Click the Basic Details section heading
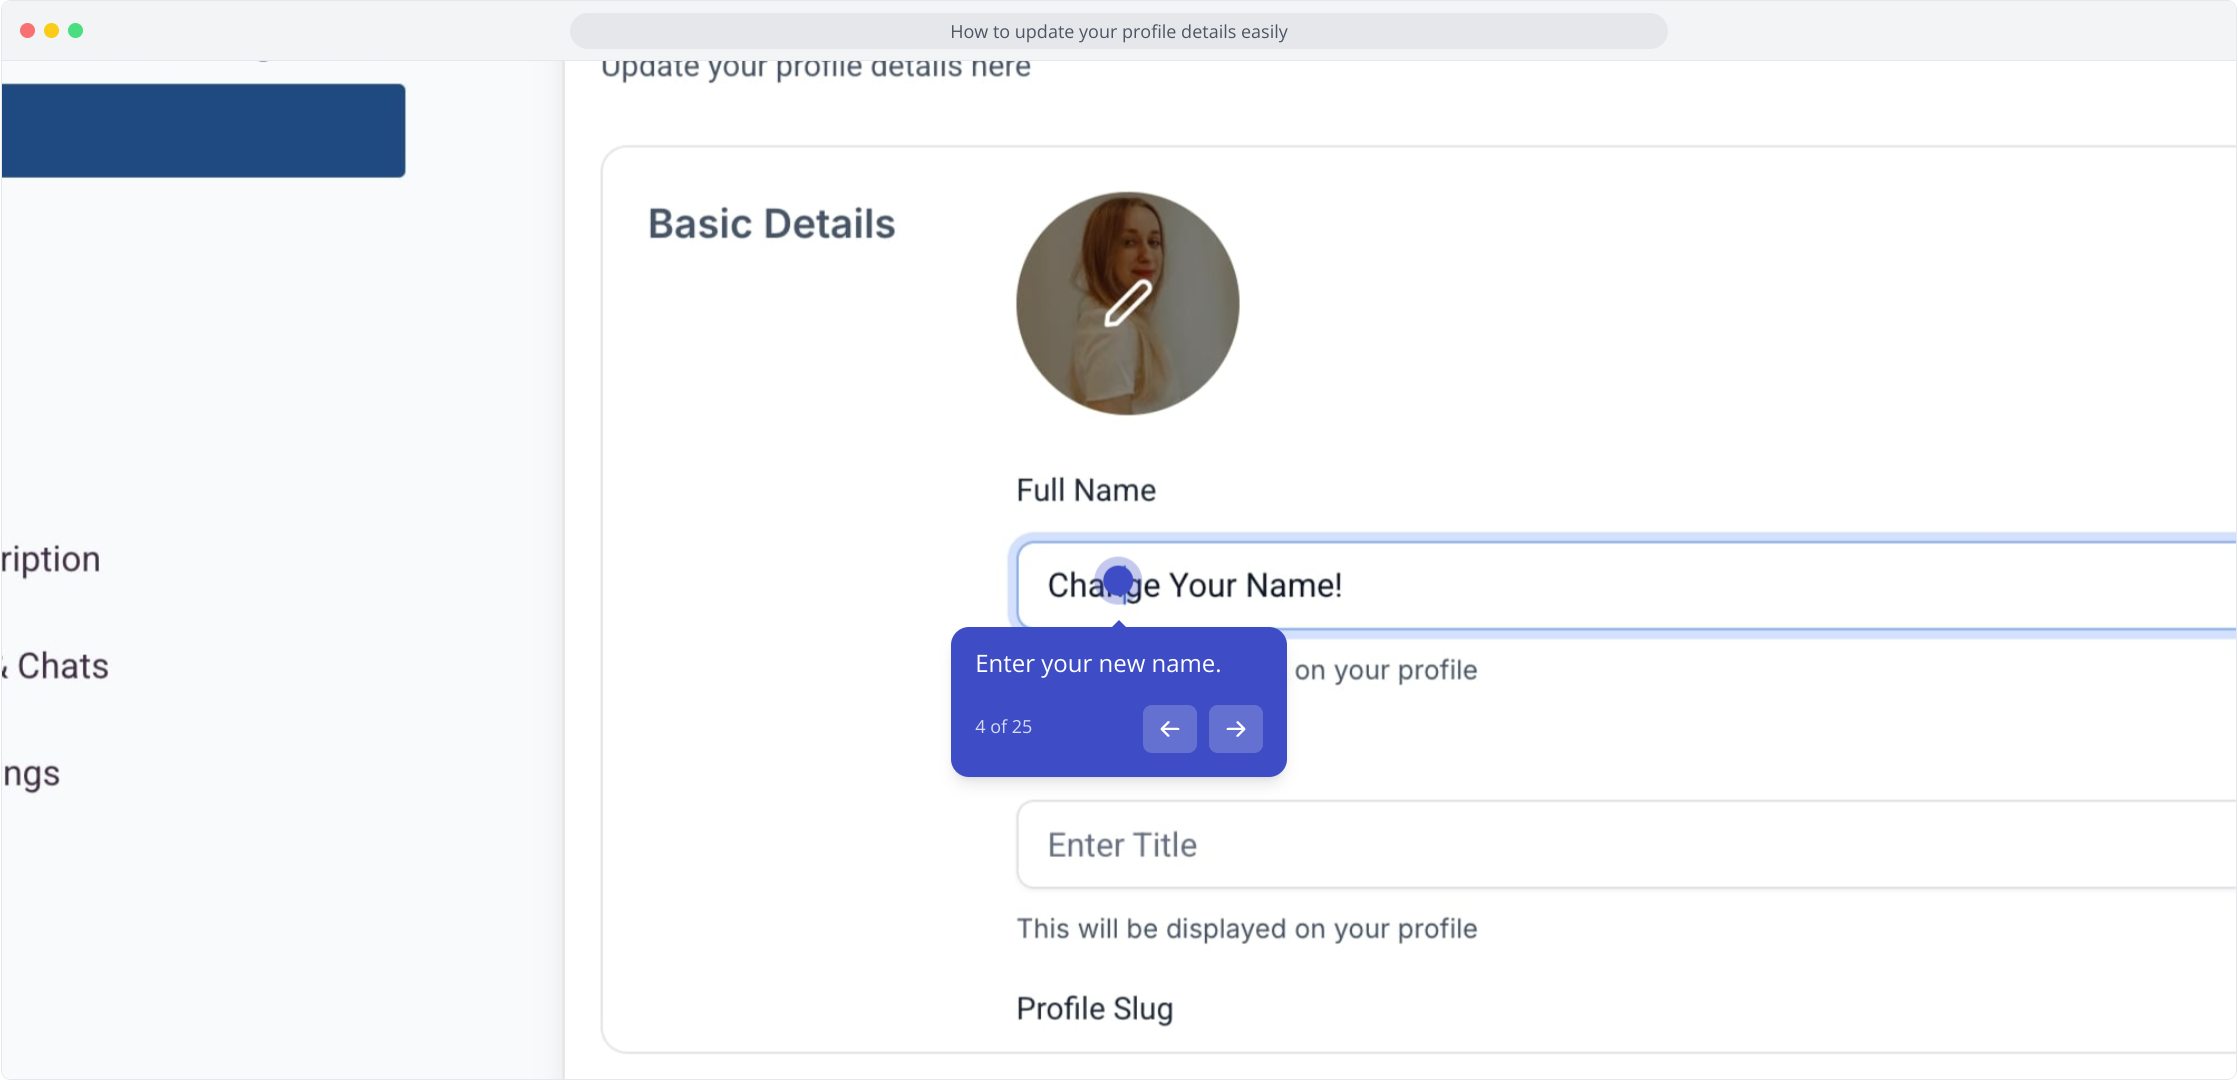 click(x=771, y=224)
